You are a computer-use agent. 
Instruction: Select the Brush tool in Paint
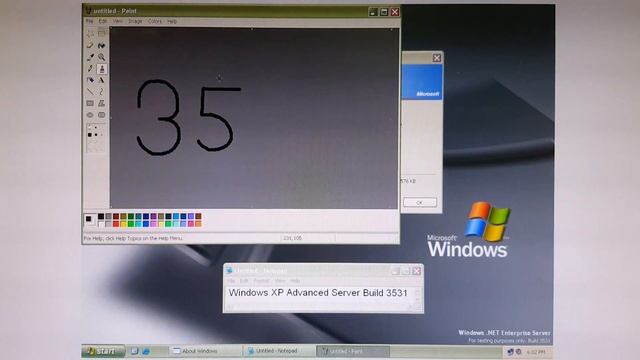point(102,69)
